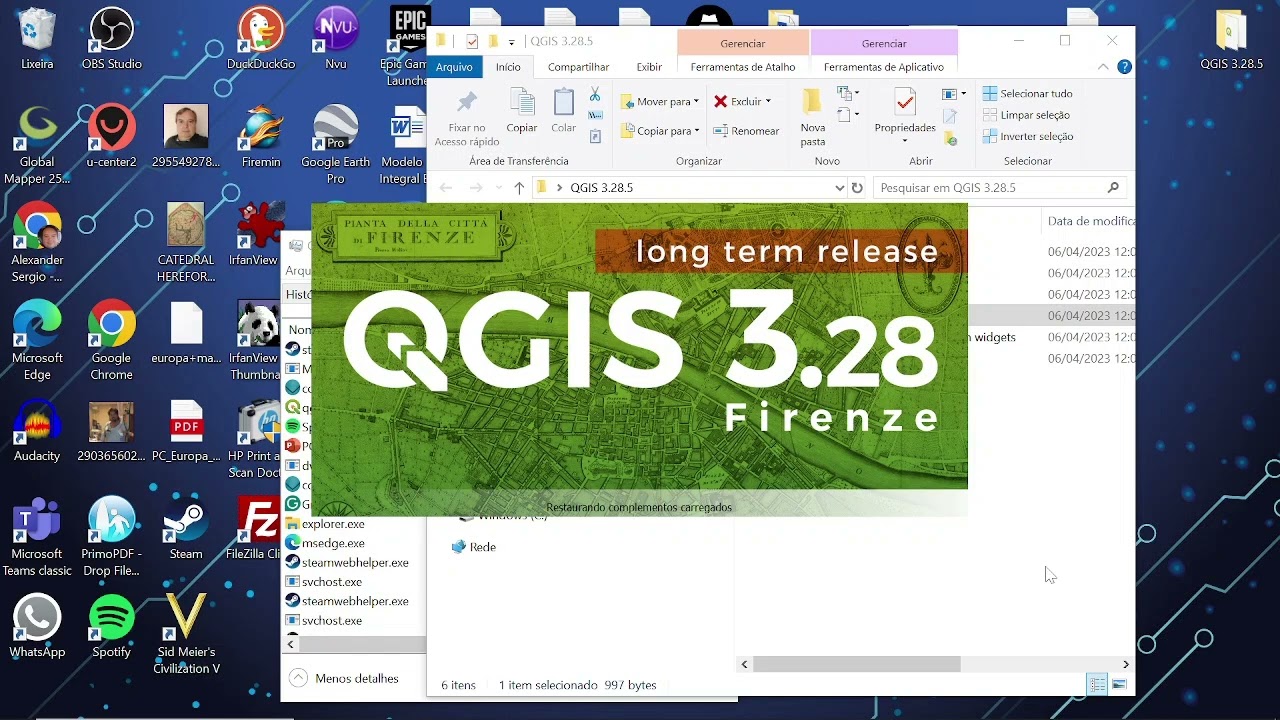This screenshot has width=1280, height=720.
Task: Select the FileZilla desktop shortcut
Action: [x=256, y=529]
